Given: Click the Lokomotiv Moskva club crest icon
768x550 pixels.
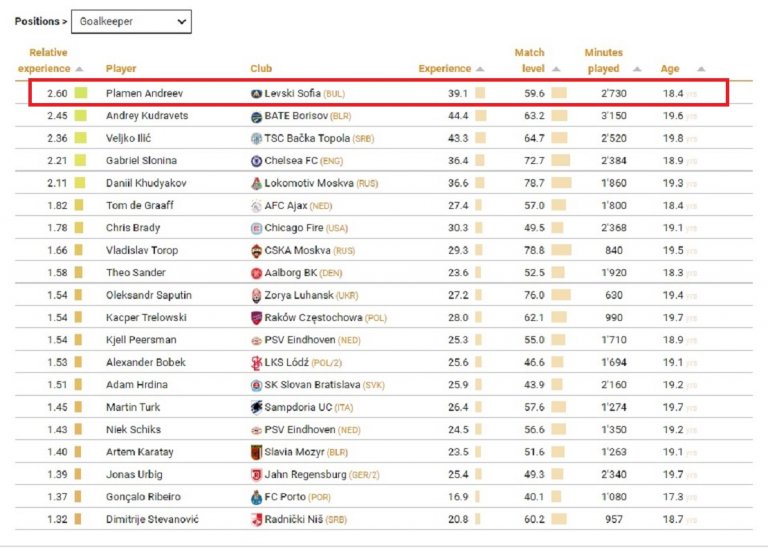Looking at the screenshot, I should (x=256, y=183).
